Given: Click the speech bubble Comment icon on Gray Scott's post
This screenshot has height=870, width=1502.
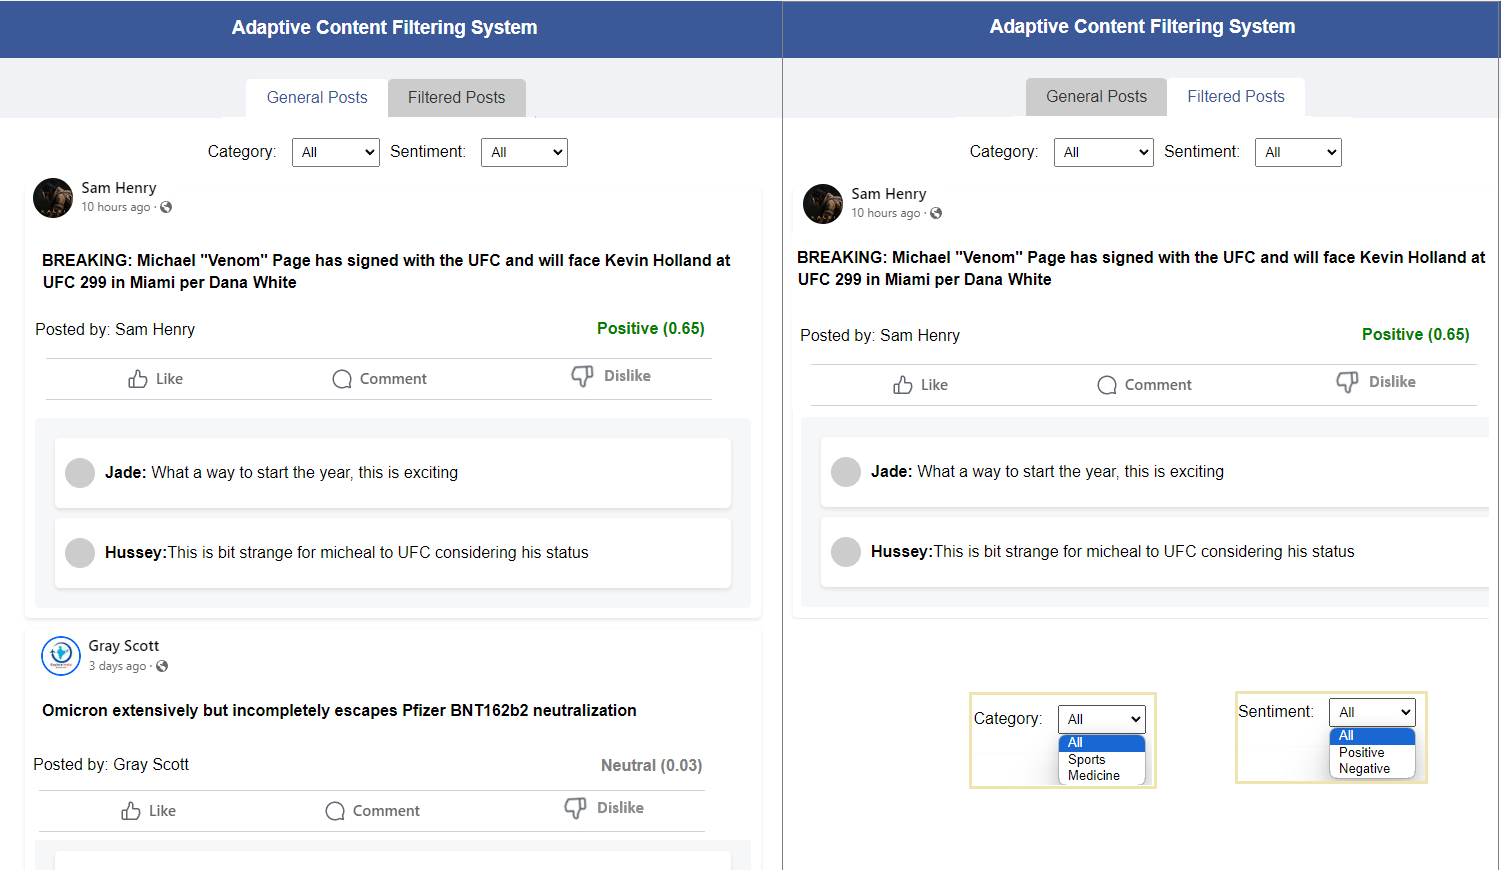Looking at the screenshot, I should (x=335, y=811).
